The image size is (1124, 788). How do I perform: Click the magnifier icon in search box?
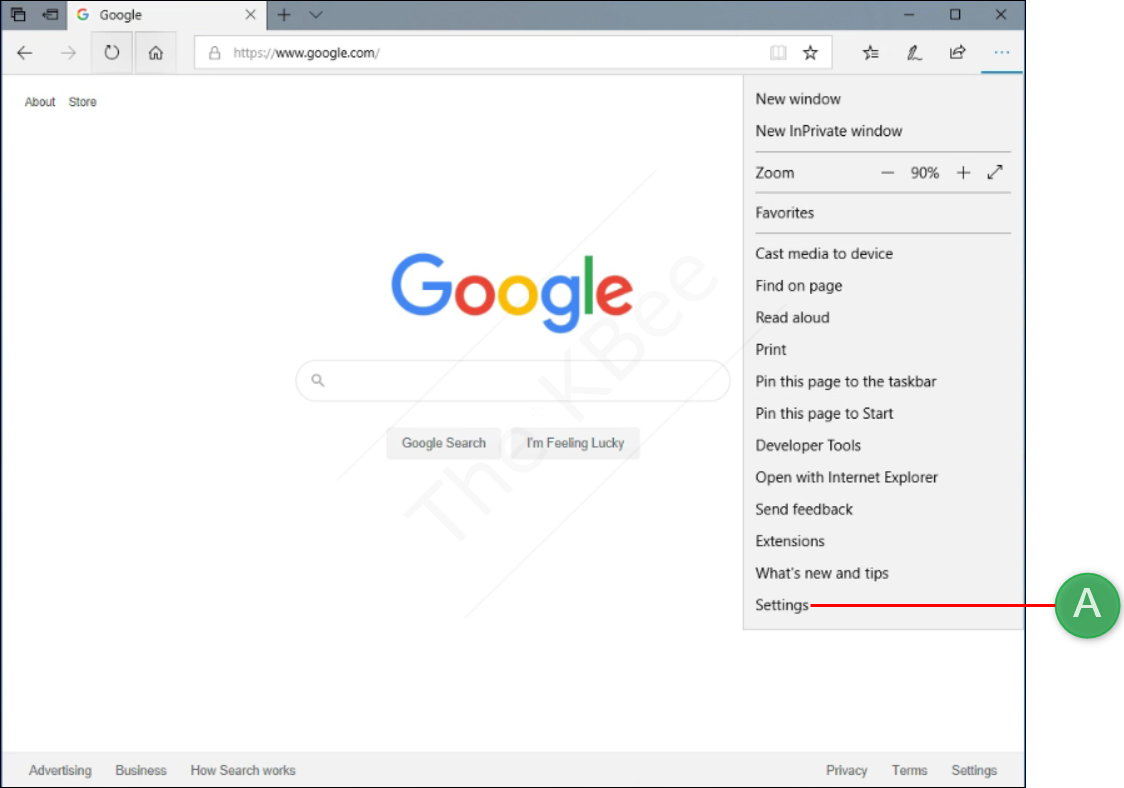[318, 381]
